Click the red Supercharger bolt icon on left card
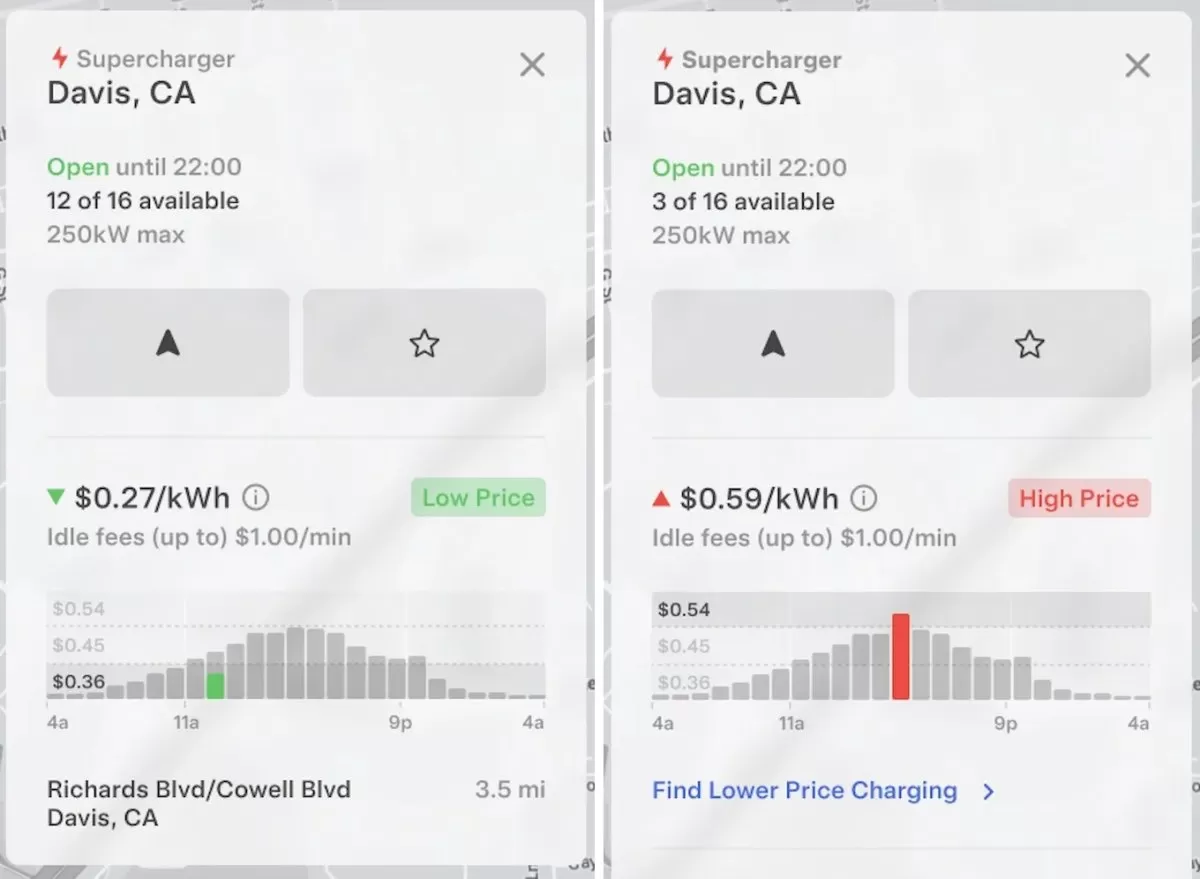The height and width of the screenshot is (879, 1200). (60, 58)
